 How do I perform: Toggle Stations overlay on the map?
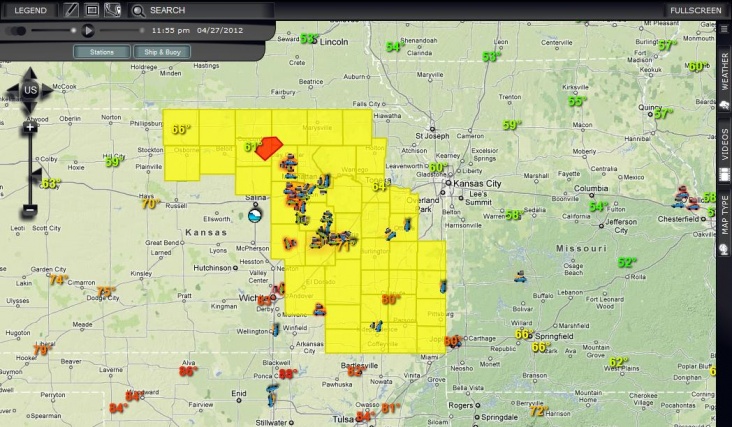(102, 51)
